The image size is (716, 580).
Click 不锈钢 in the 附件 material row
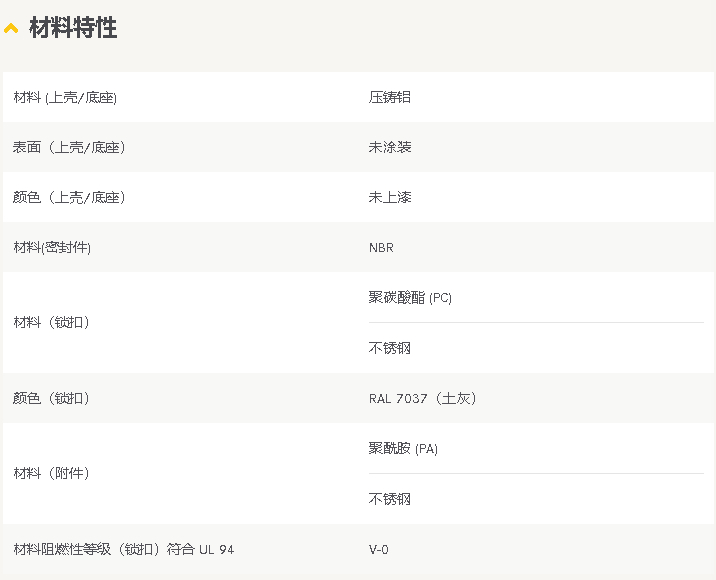(390, 499)
